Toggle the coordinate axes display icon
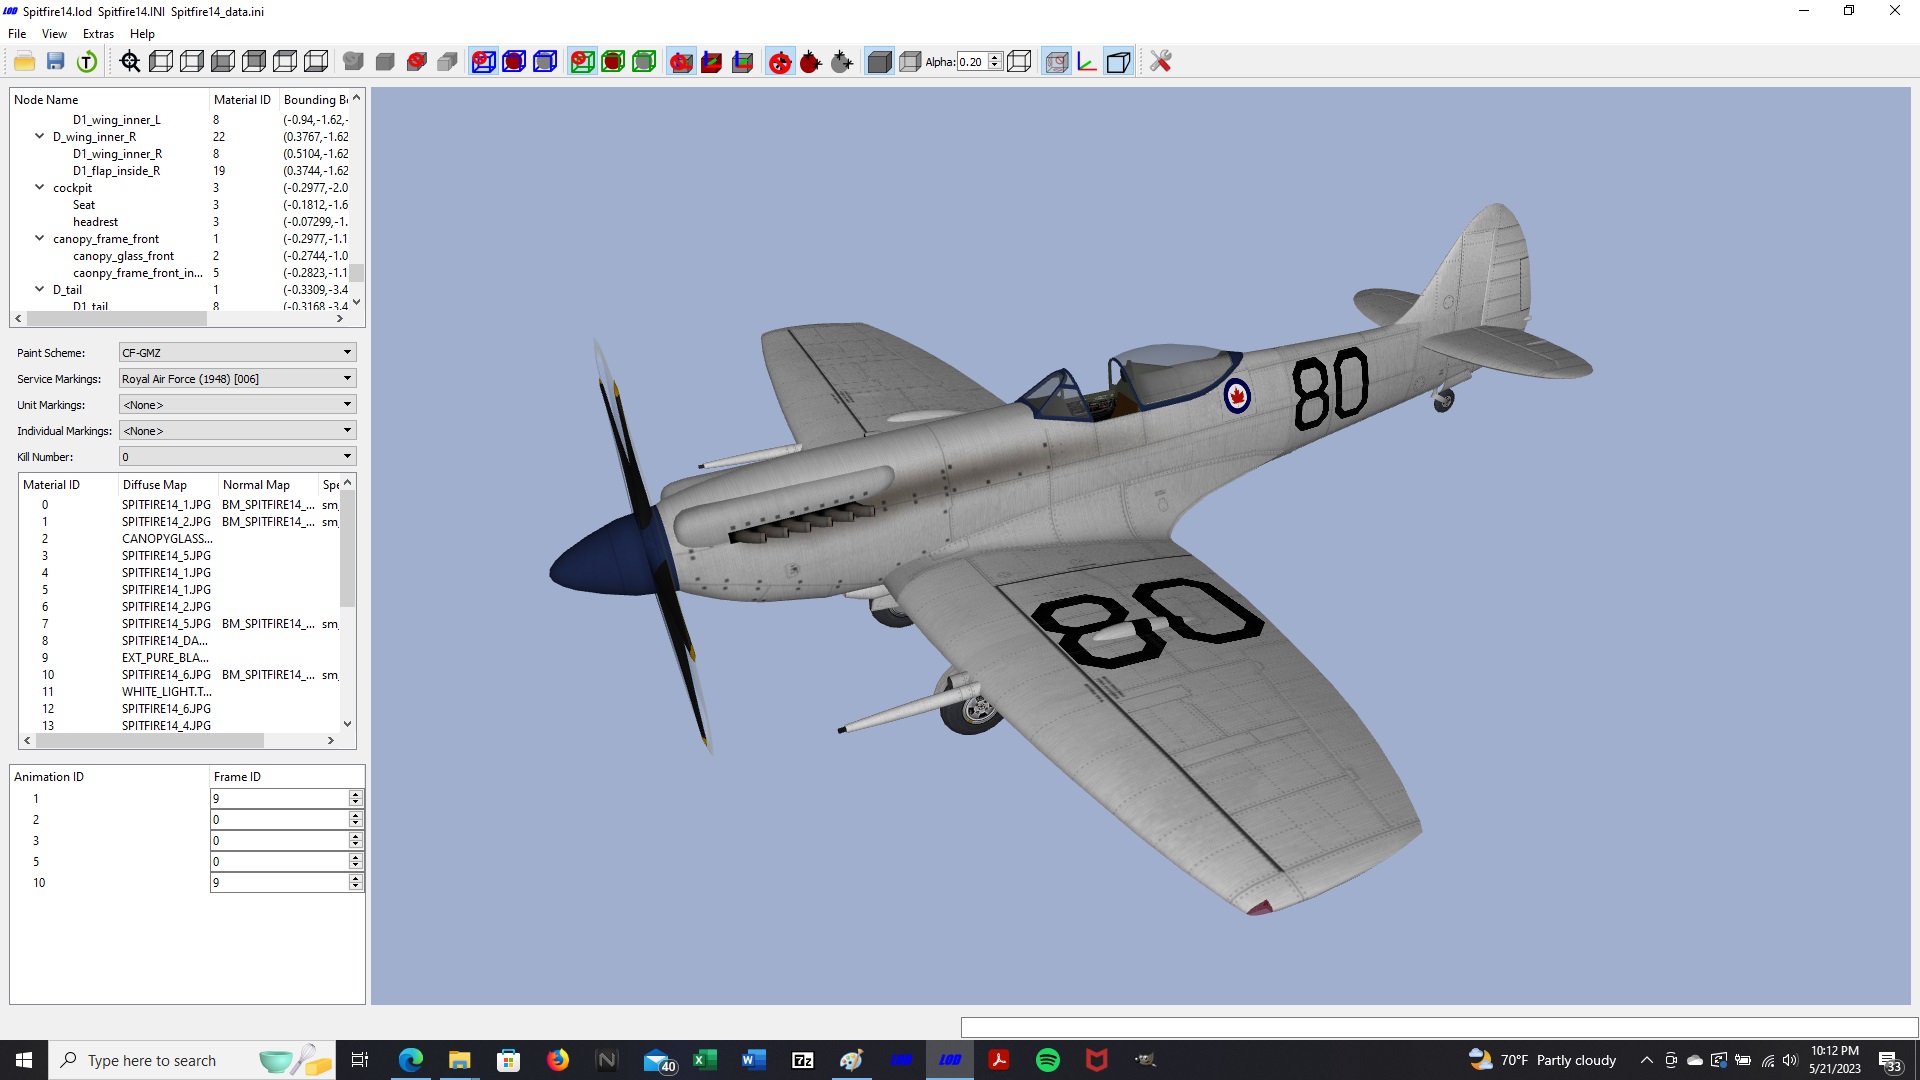Screen dimensions: 1920x1080 (1087, 62)
